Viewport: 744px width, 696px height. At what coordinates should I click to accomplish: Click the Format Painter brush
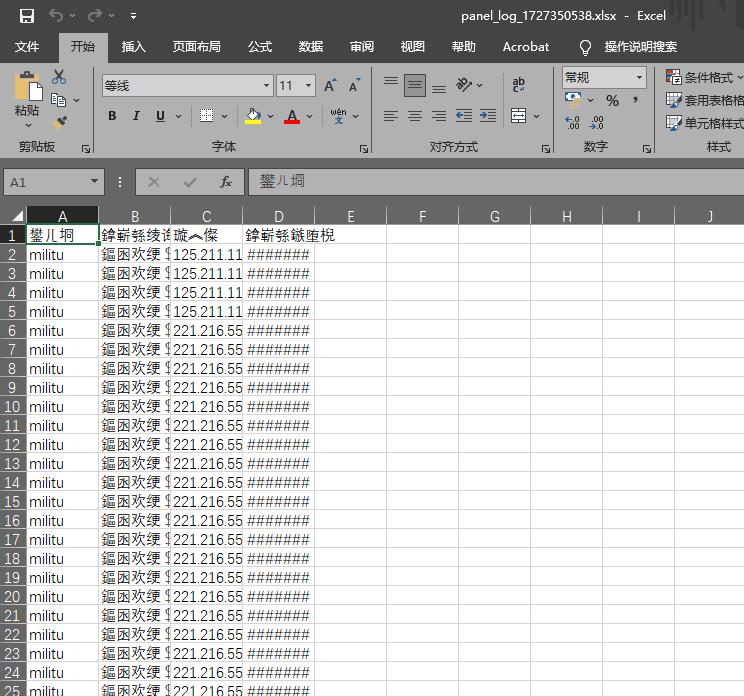tap(59, 123)
